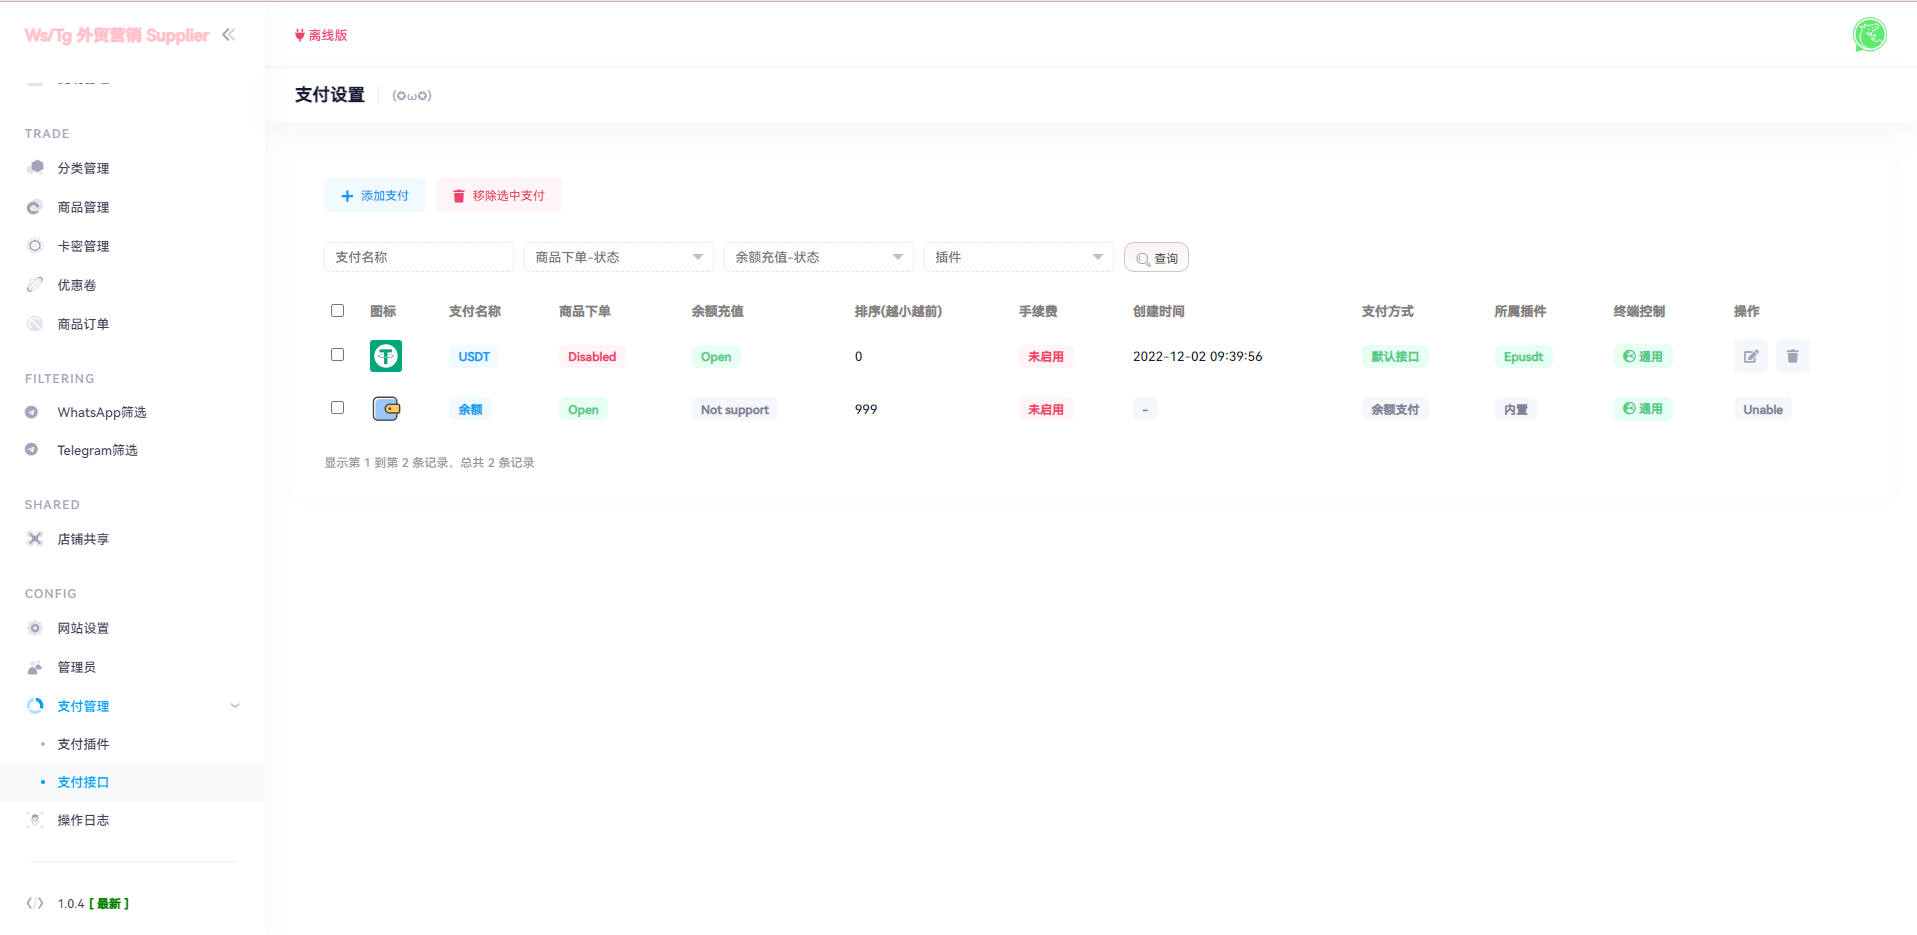Viewport: 1917px width, 935px height.
Task: Check the checkbox on the USDT row
Action: pyautogui.click(x=337, y=353)
